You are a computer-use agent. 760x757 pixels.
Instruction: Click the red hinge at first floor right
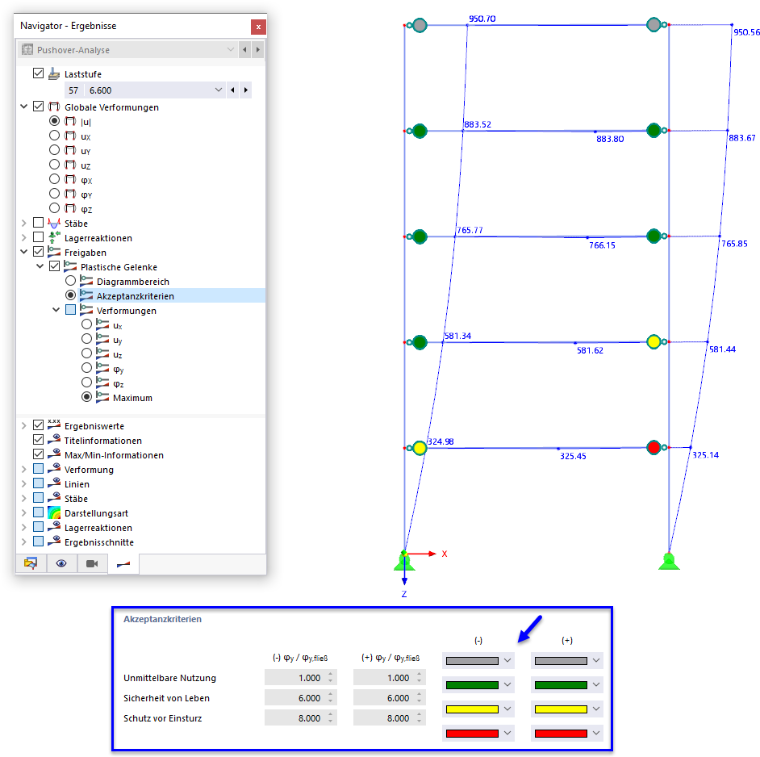pyautogui.click(x=653, y=447)
